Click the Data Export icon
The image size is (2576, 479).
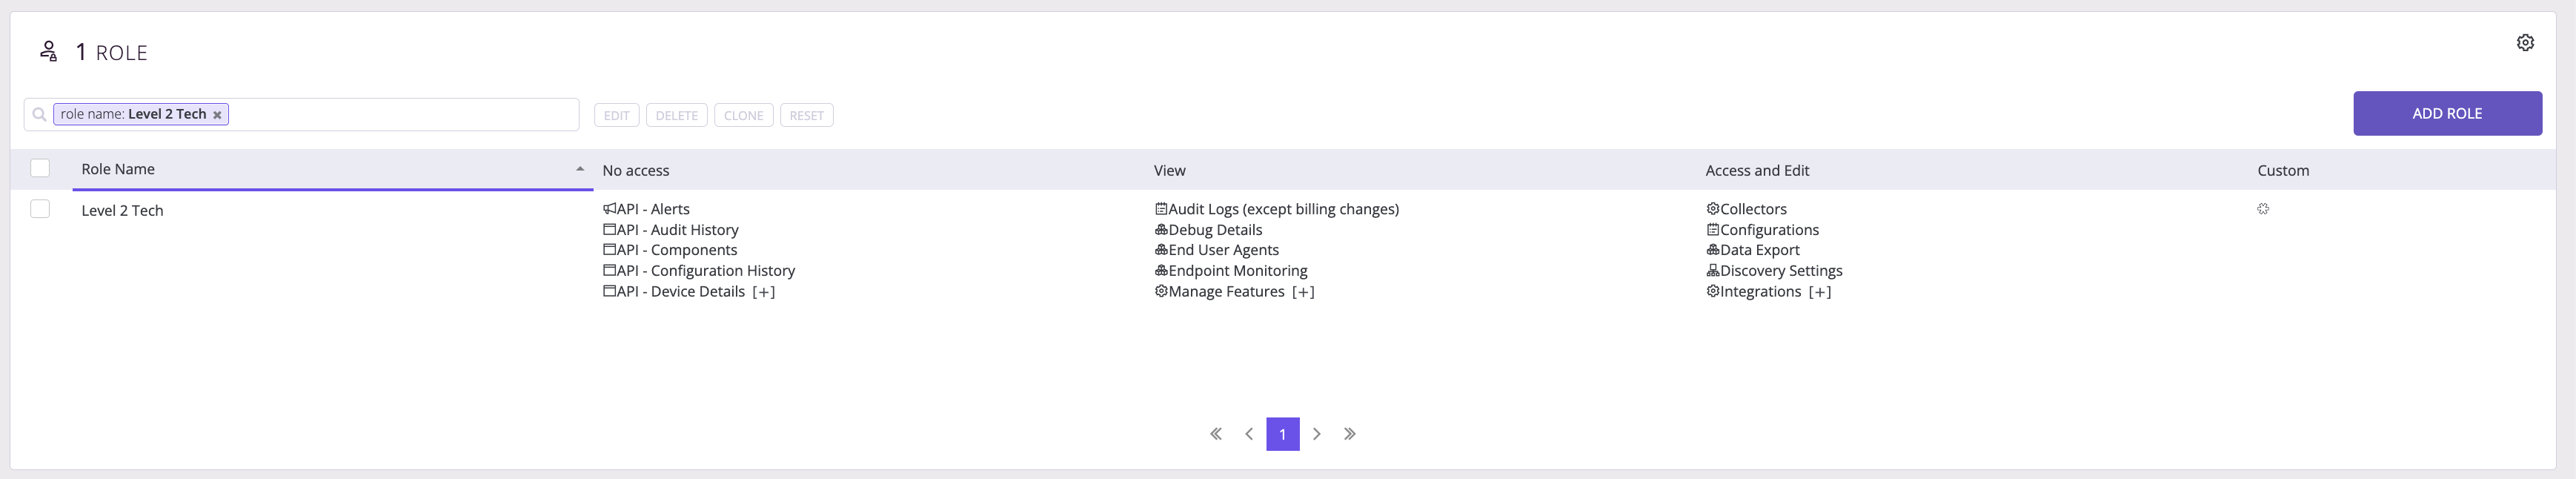(x=1713, y=250)
